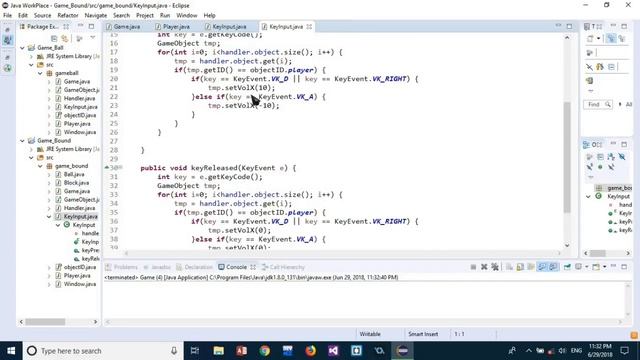
Task: Click the Eclipse icon in taskbar
Action: pos(402,351)
